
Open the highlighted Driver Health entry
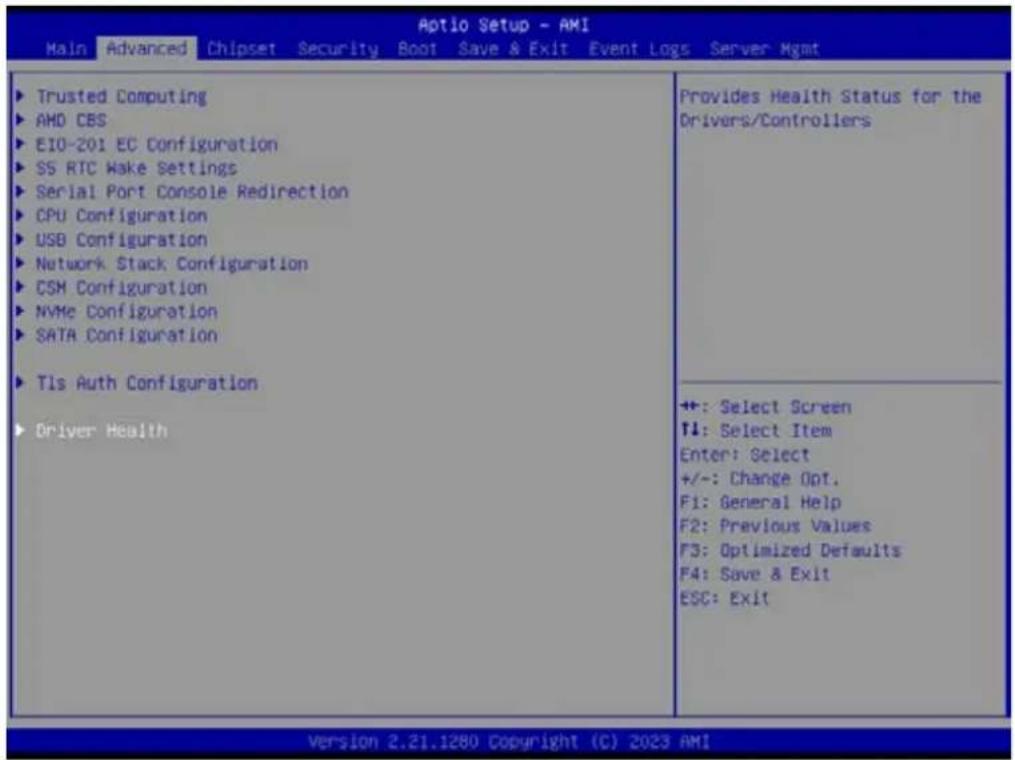pyautogui.click(x=102, y=431)
